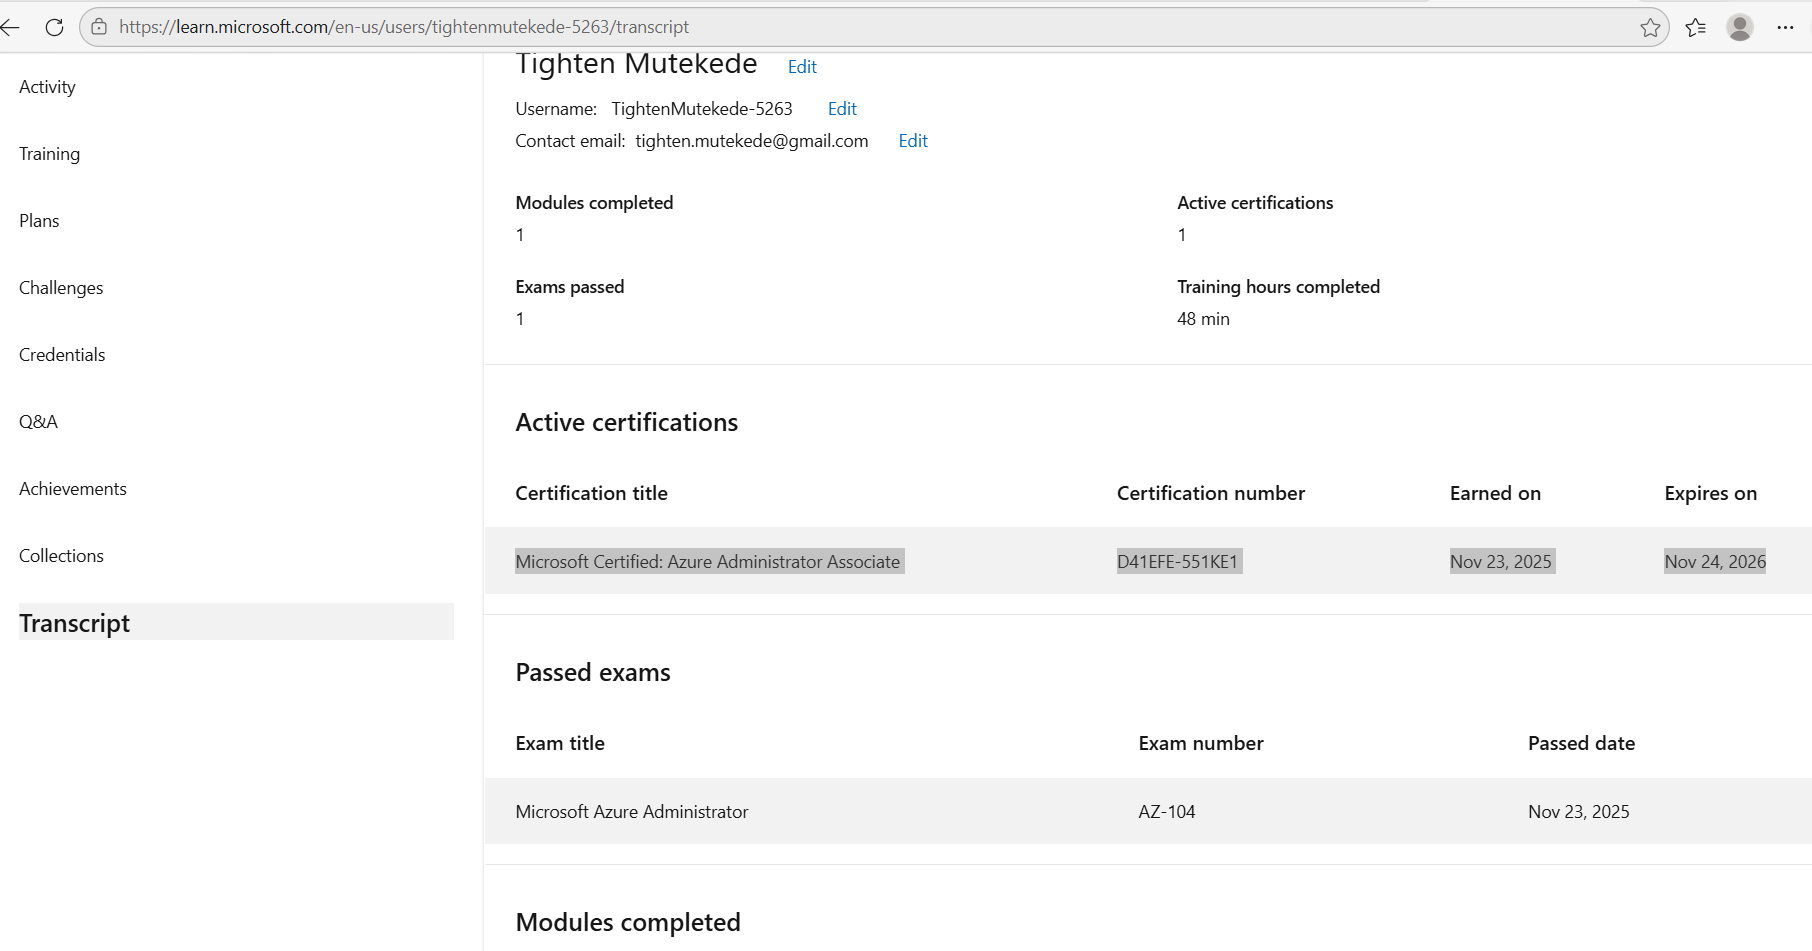Open the Credentials page
1812x951 pixels.
pos(62,355)
